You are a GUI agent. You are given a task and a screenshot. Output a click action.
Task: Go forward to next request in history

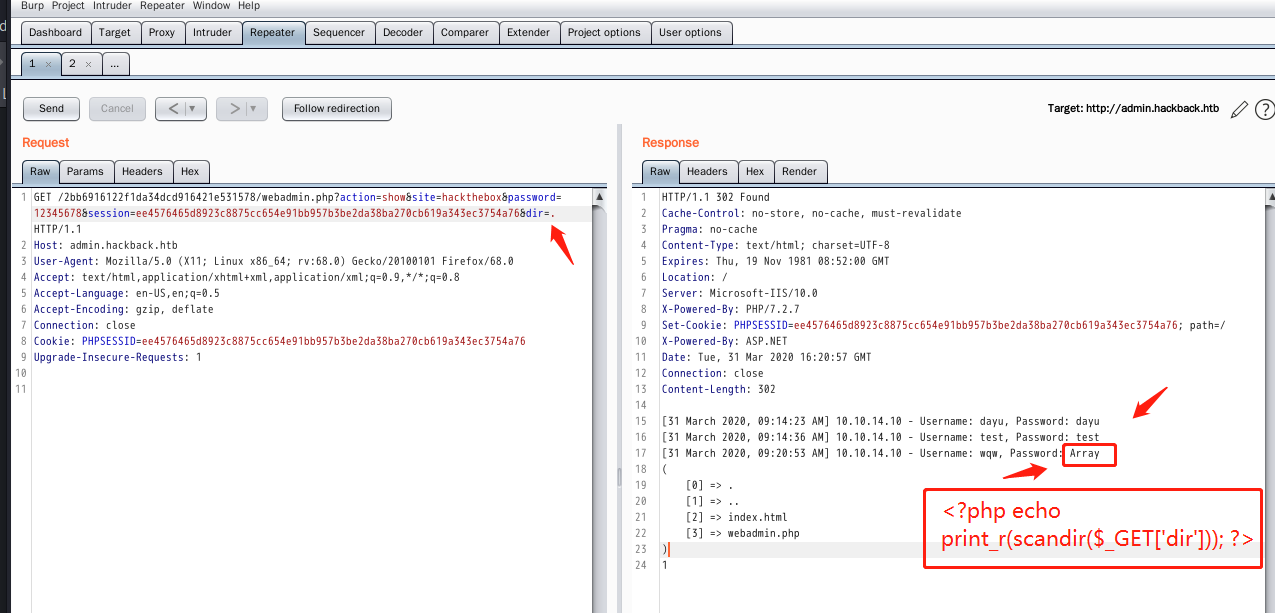[234, 108]
